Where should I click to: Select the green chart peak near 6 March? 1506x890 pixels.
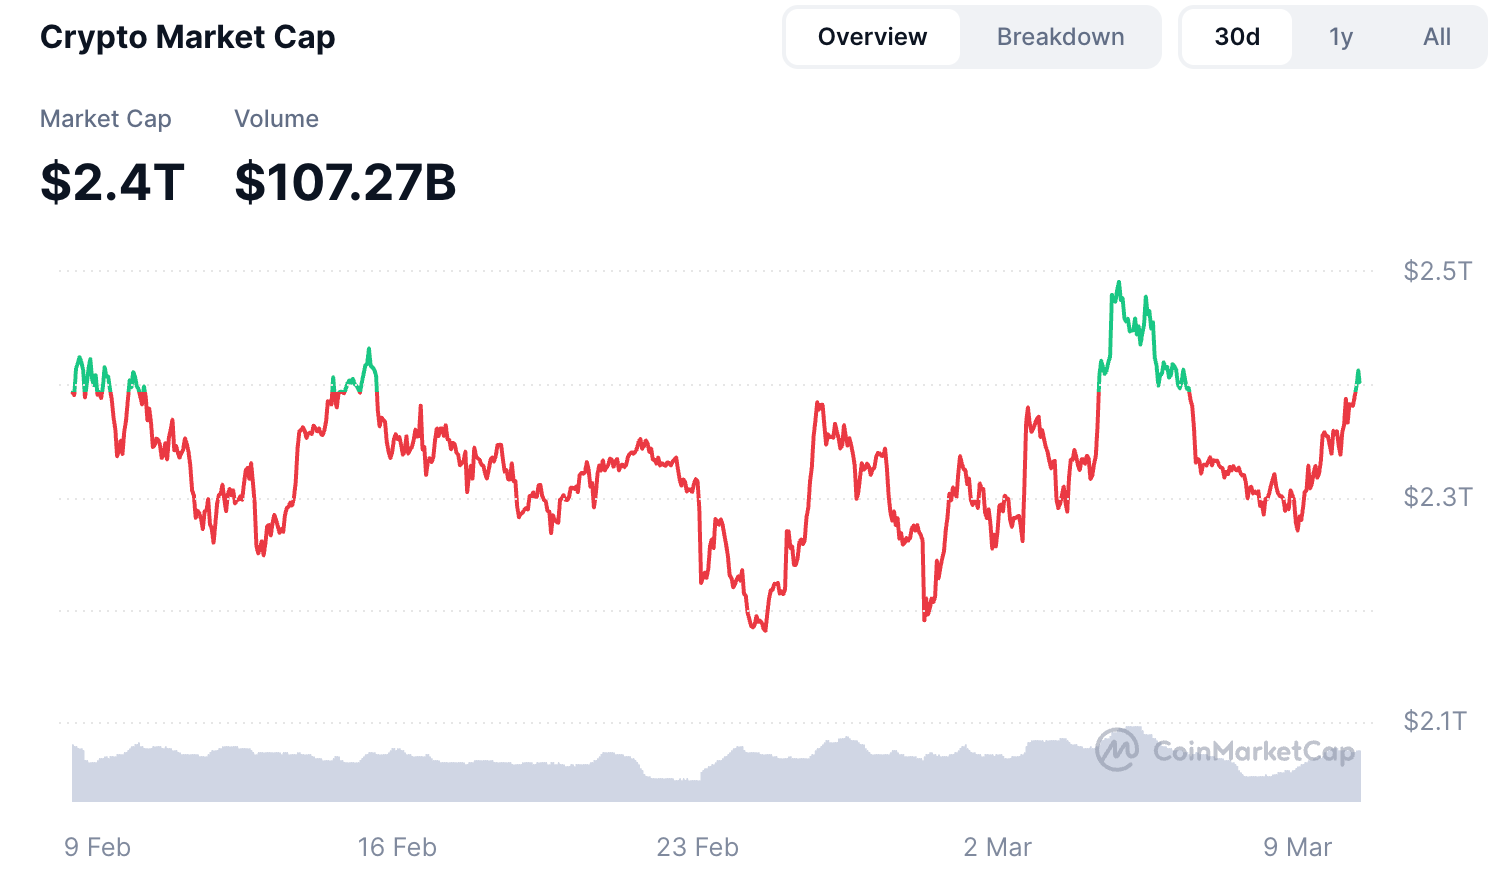tap(1117, 290)
